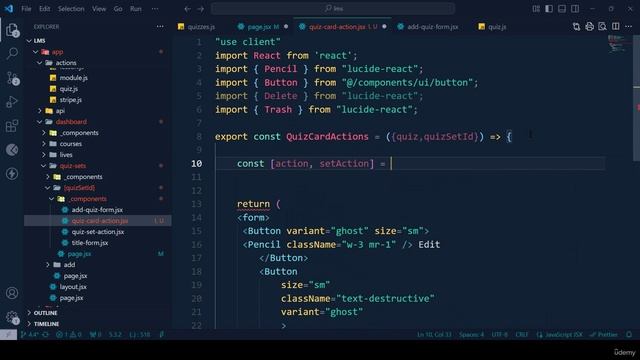Open the File menu
Viewport: 640px width, 360px height.
pyautogui.click(x=26, y=9)
